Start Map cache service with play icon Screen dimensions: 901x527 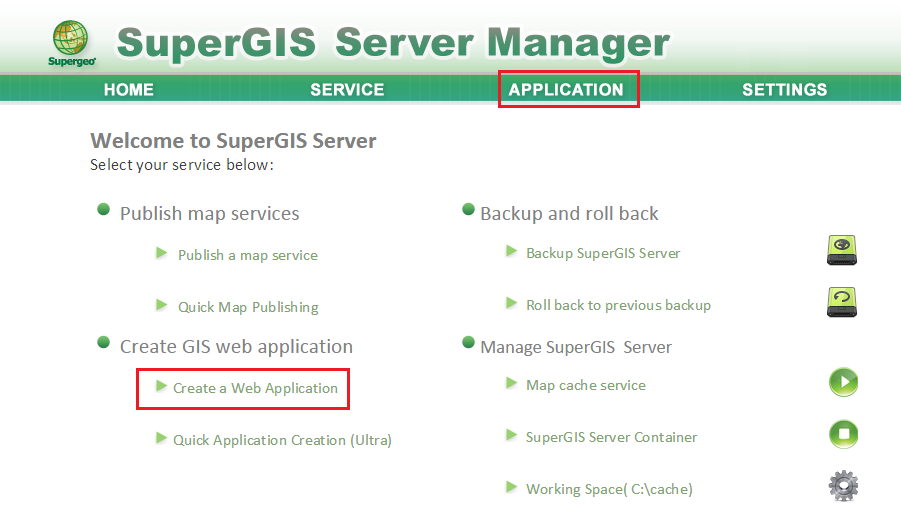pyautogui.click(x=844, y=382)
